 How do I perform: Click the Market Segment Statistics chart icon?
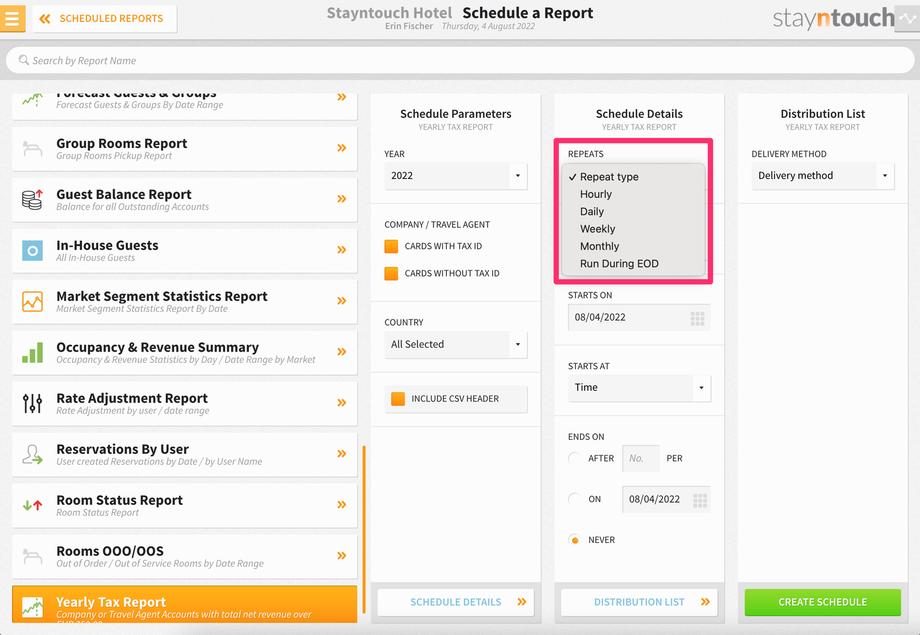click(32, 302)
